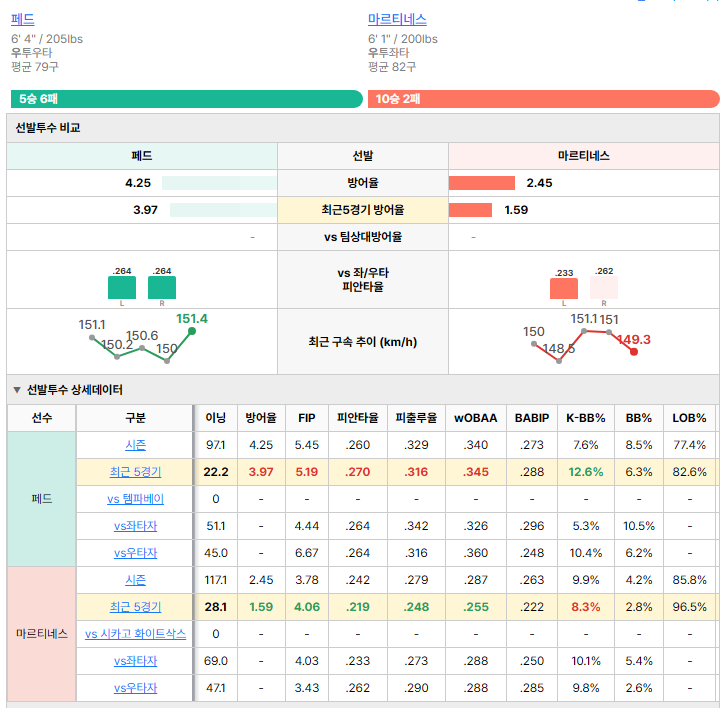Click the wOBAA column header
Screen dimensions: 726x708
(x=476, y=418)
